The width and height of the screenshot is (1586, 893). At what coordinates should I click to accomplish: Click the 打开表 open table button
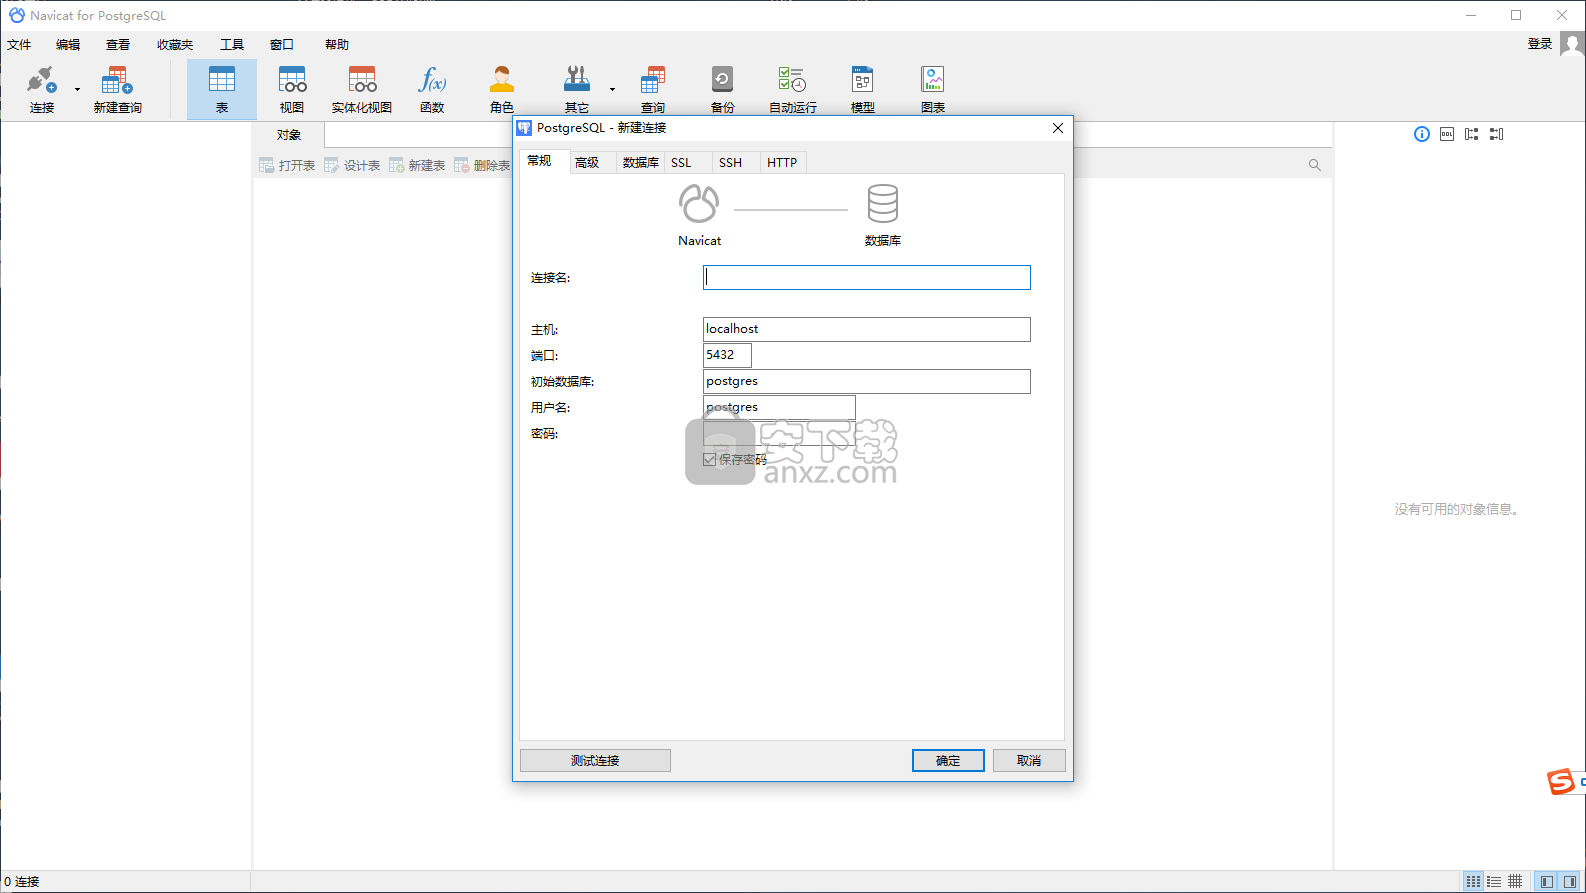[287, 165]
